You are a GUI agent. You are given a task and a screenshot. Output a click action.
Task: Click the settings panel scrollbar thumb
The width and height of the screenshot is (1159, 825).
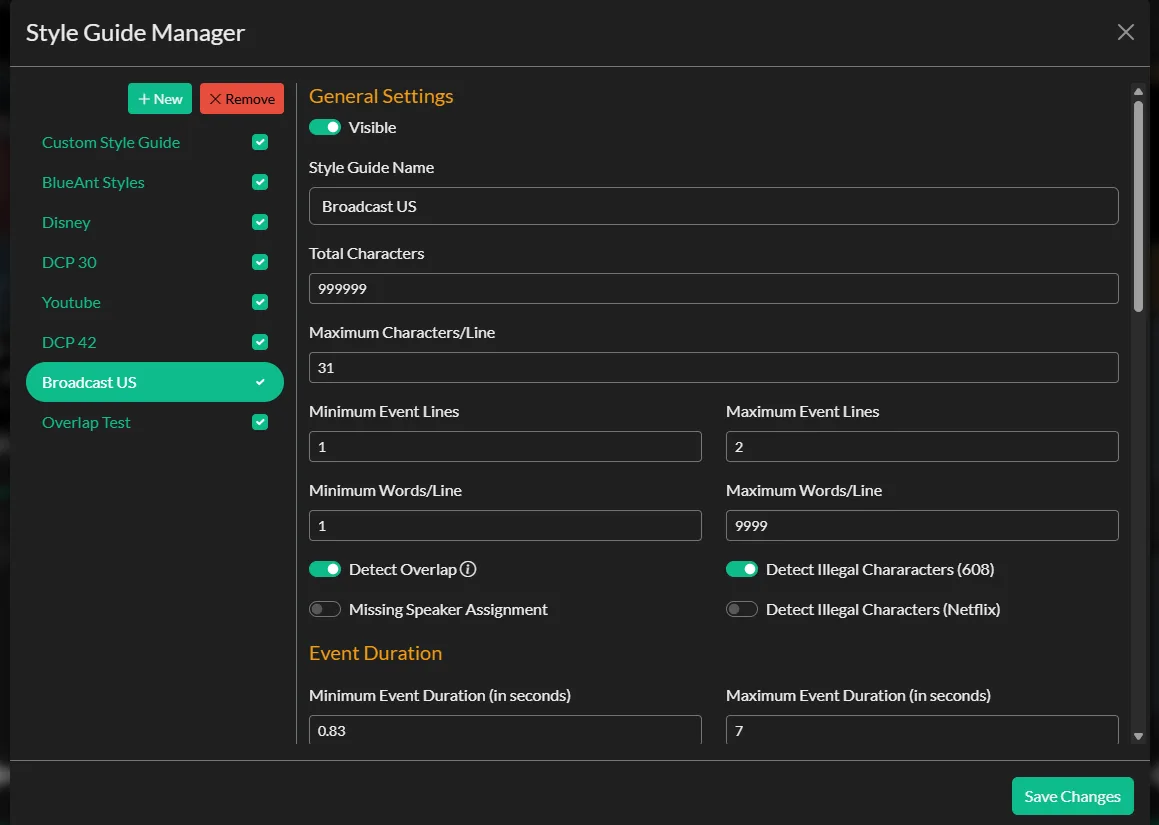coord(1138,206)
